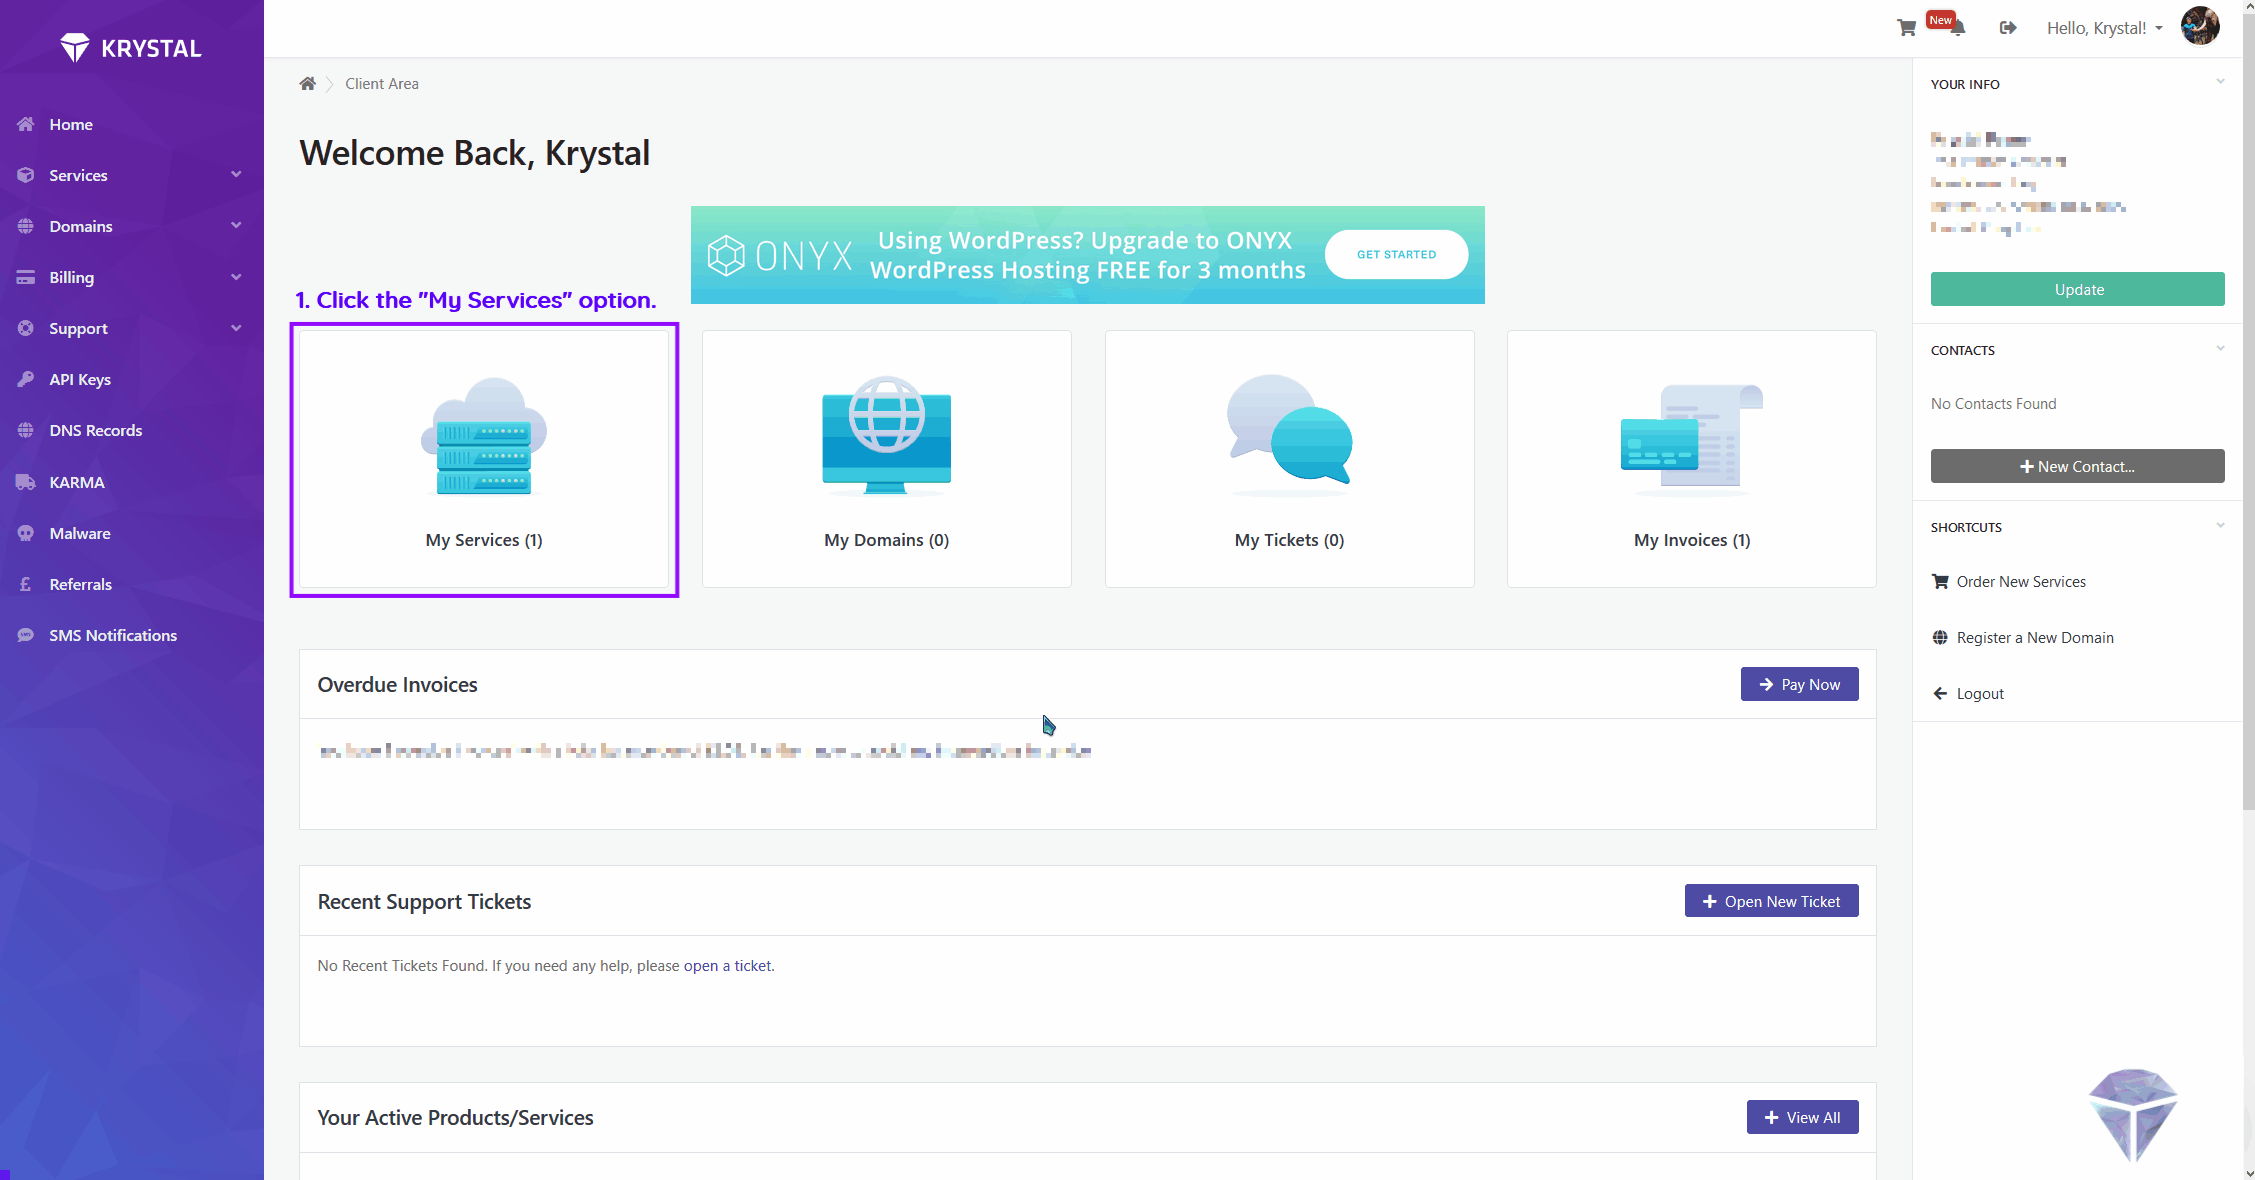
Task: Click the DNS Records globe icon
Action: tap(26, 430)
